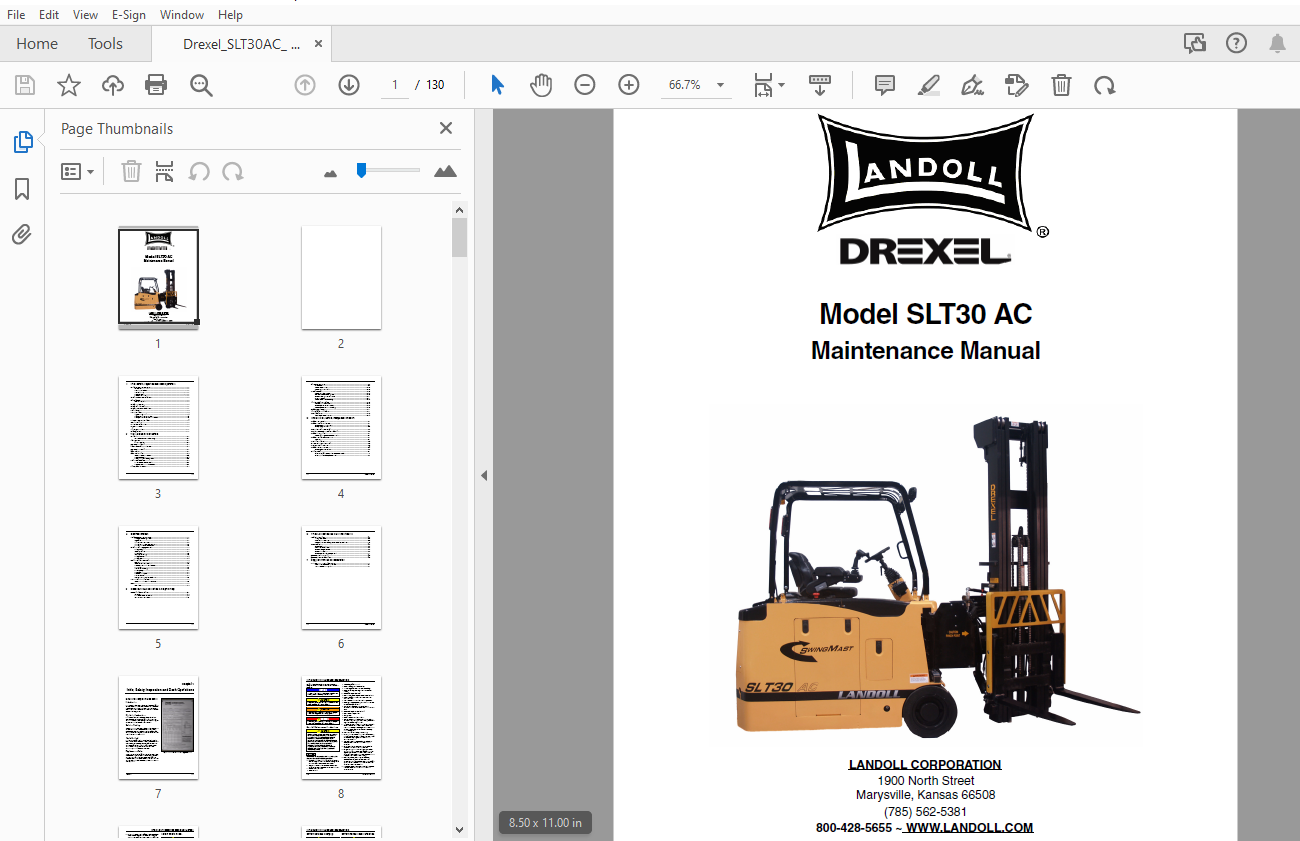This screenshot has height=841, width=1300.
Task: Select page 5 thumbnail
Action: [x=158, y=578]
